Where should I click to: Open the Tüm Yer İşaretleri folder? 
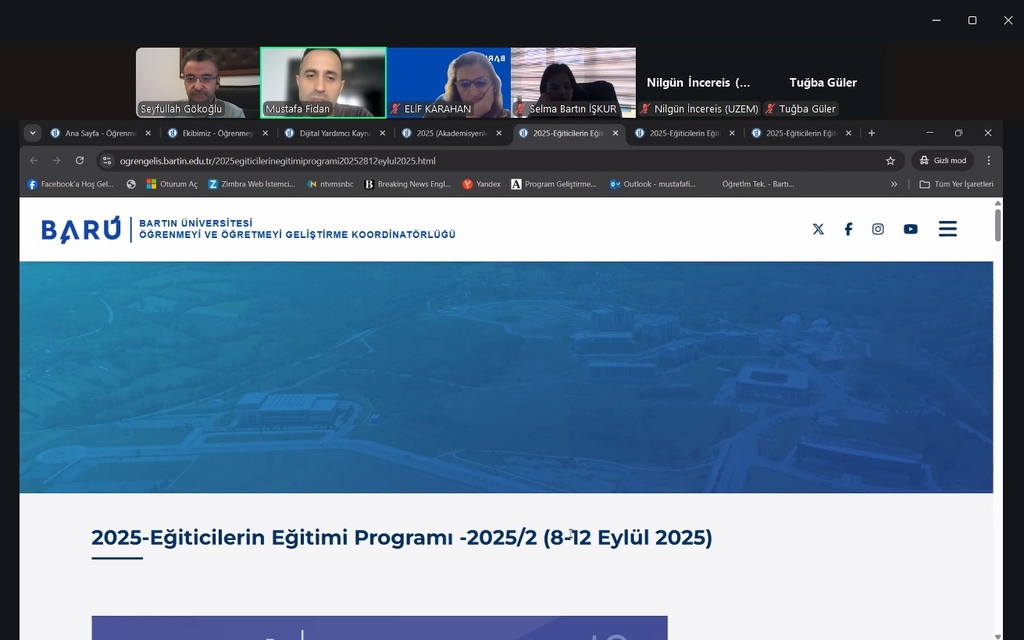click(956, 184)
